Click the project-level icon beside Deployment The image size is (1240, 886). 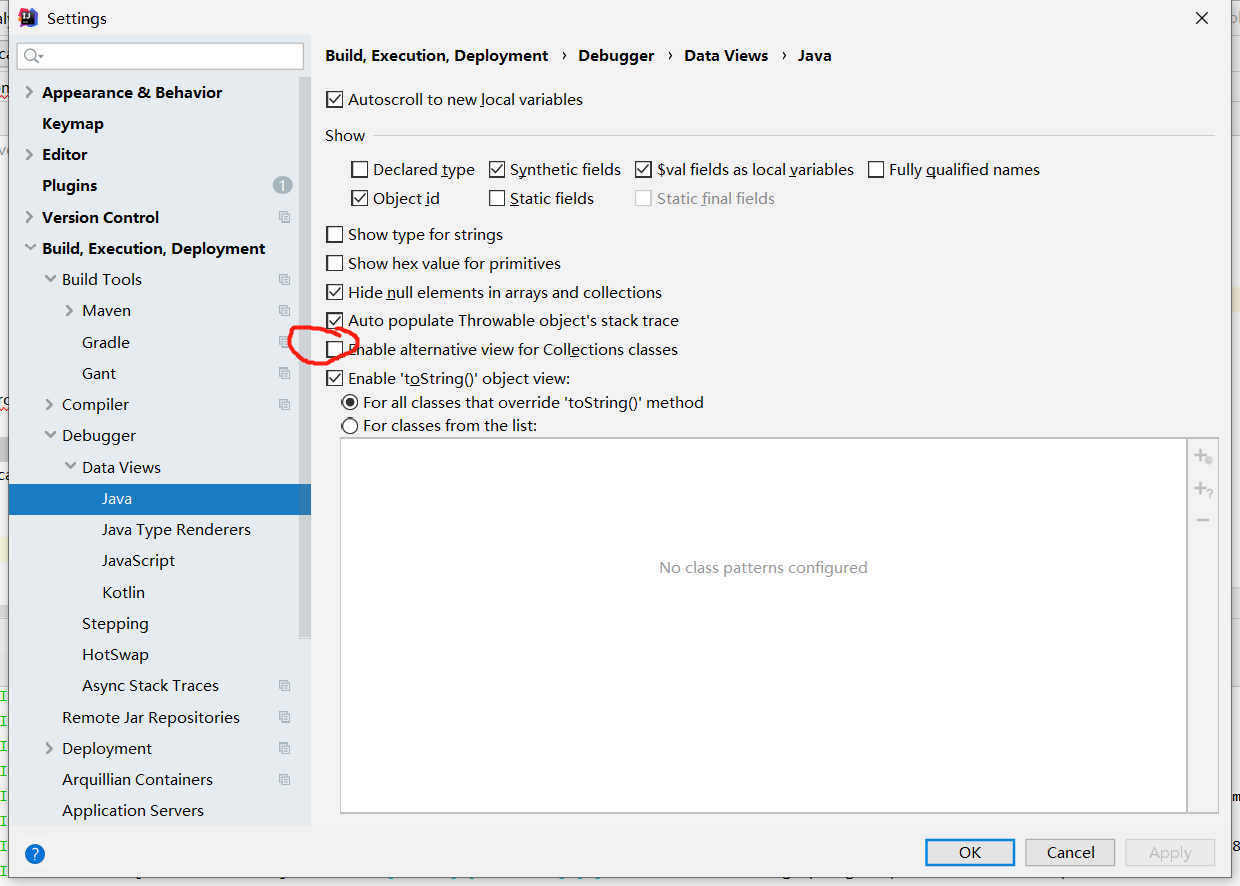point(285,748)
